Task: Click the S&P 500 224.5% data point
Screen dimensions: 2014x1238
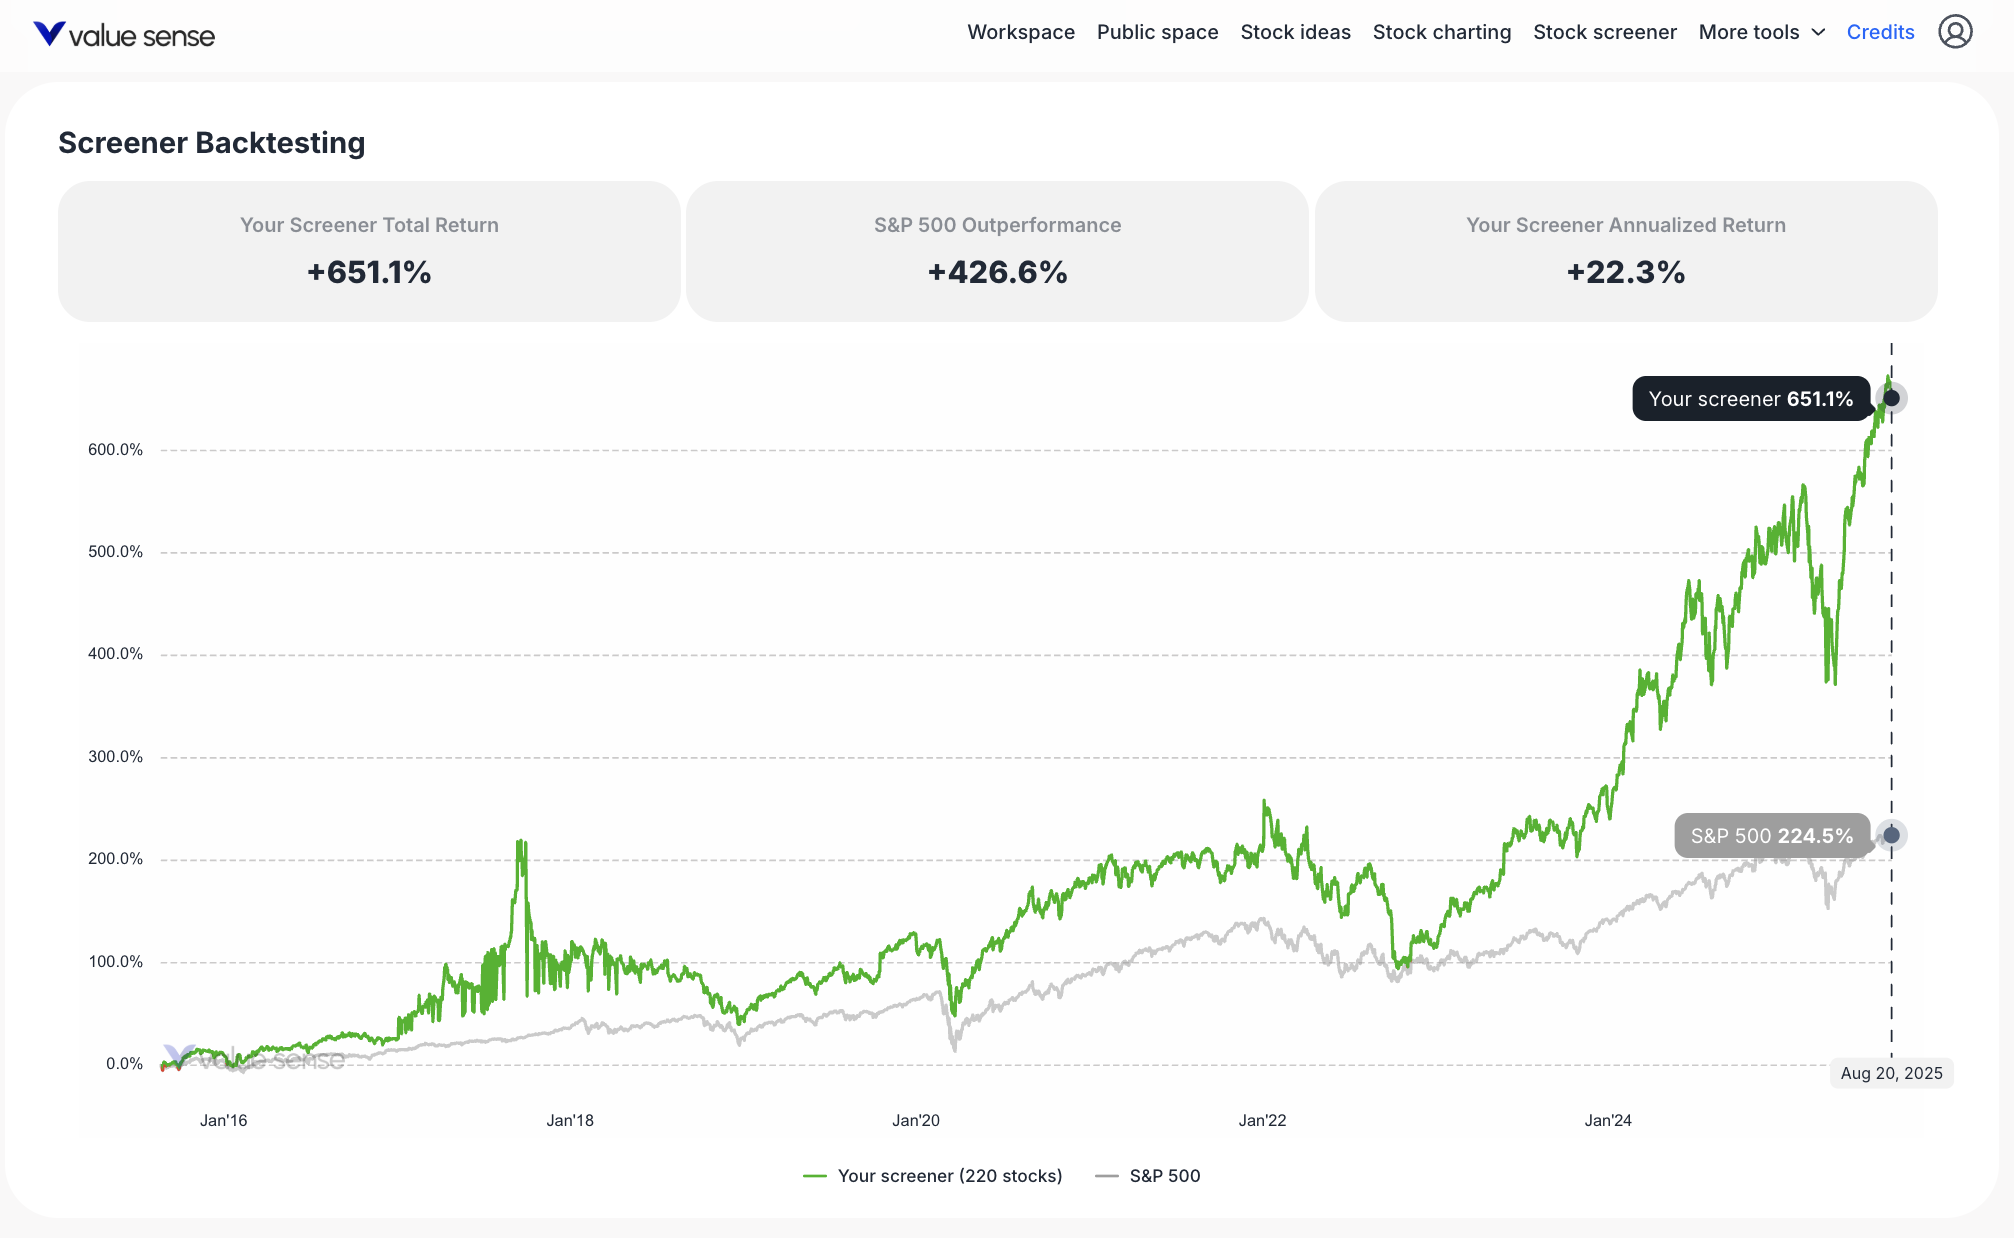Action: pos(1891,835)
